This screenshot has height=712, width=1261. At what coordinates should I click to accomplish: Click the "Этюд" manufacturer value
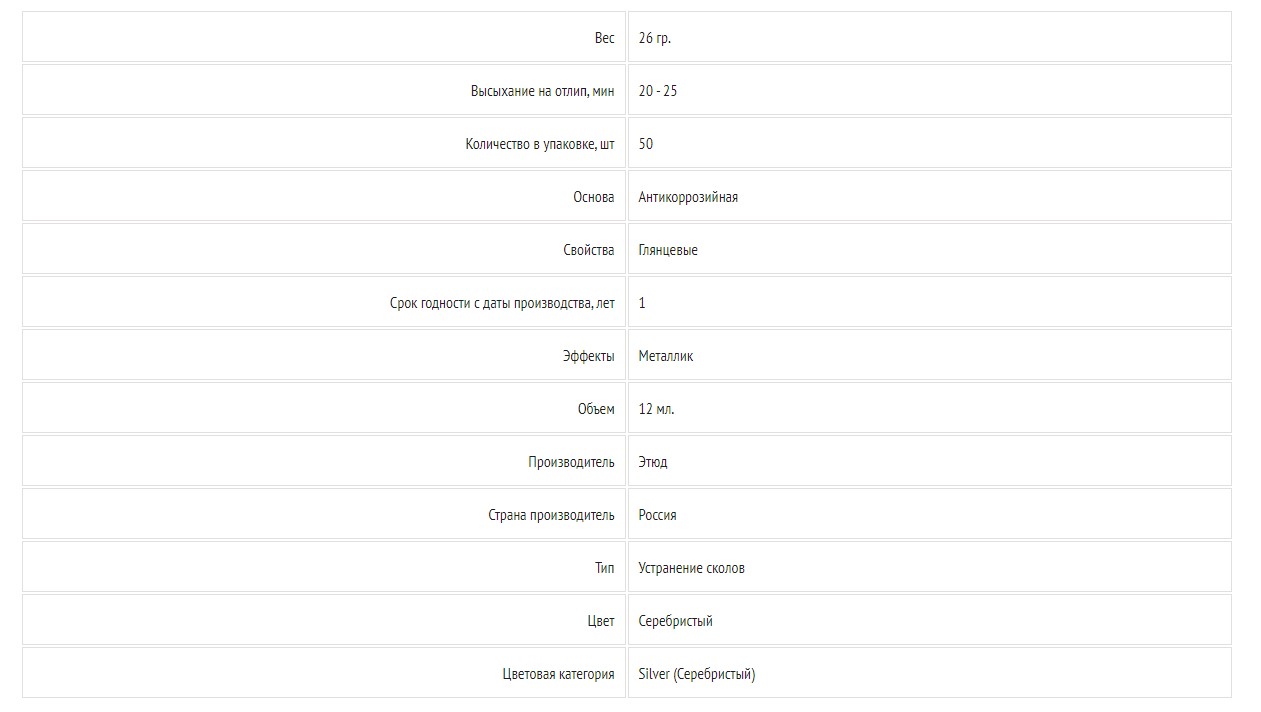click(x=653, y=462)
